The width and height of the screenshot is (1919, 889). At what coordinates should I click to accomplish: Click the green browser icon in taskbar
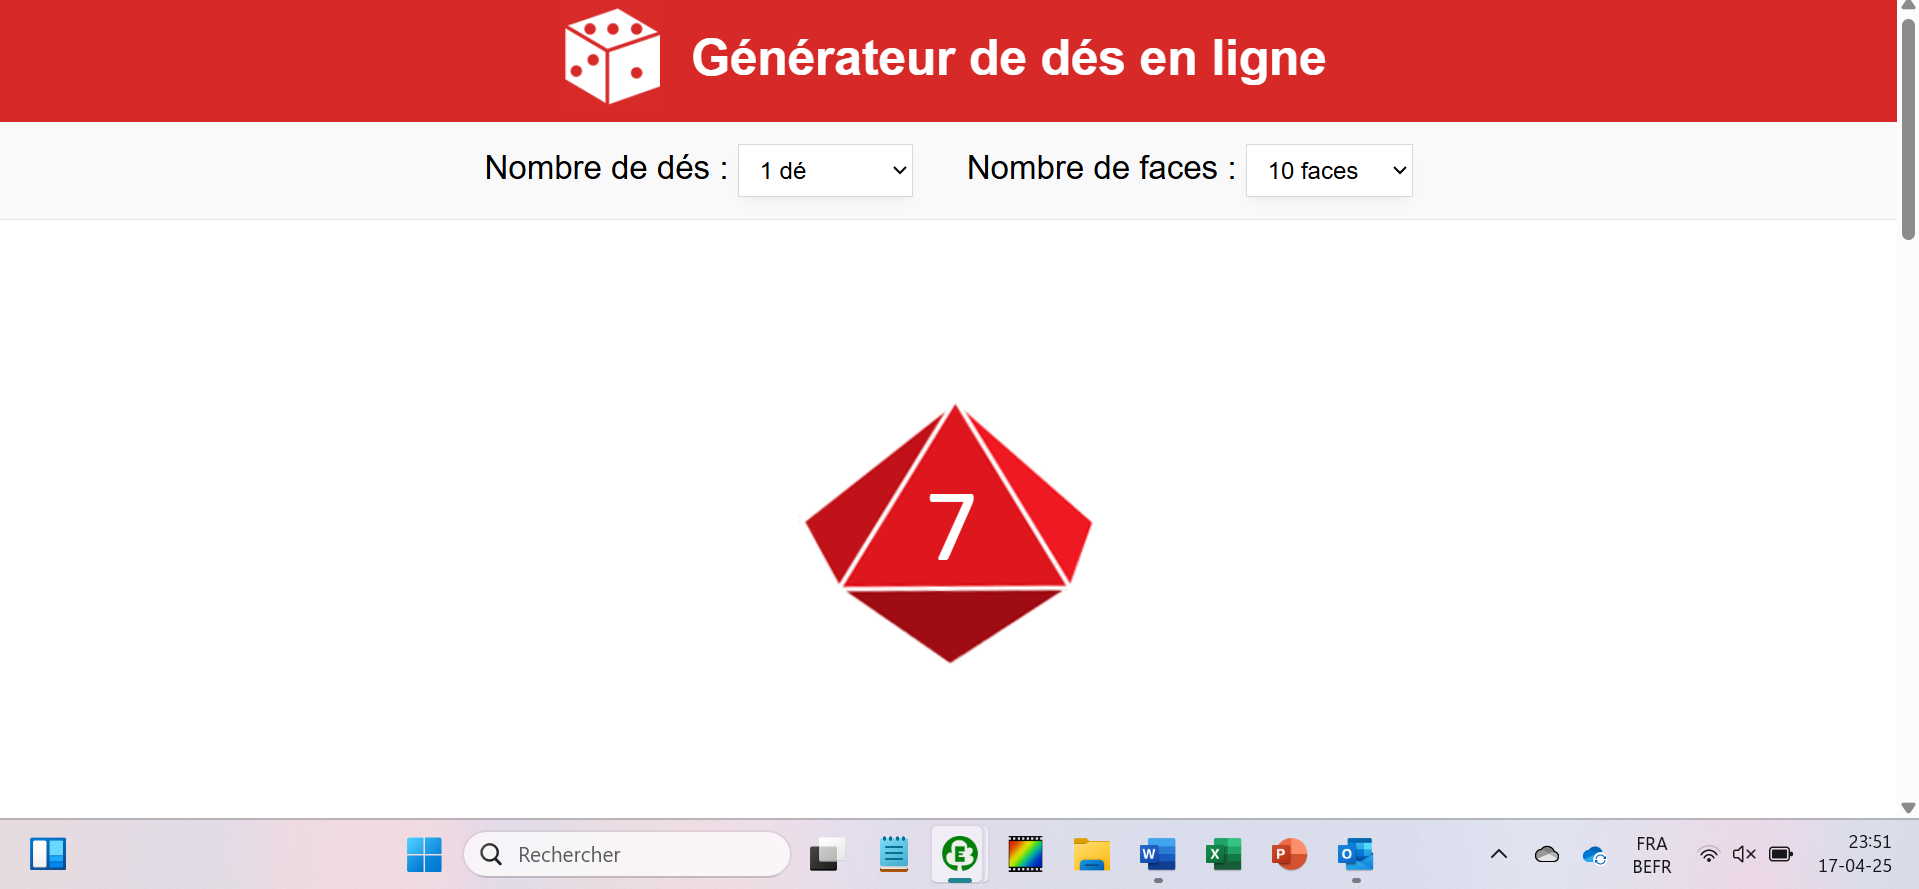pos(960,854)
